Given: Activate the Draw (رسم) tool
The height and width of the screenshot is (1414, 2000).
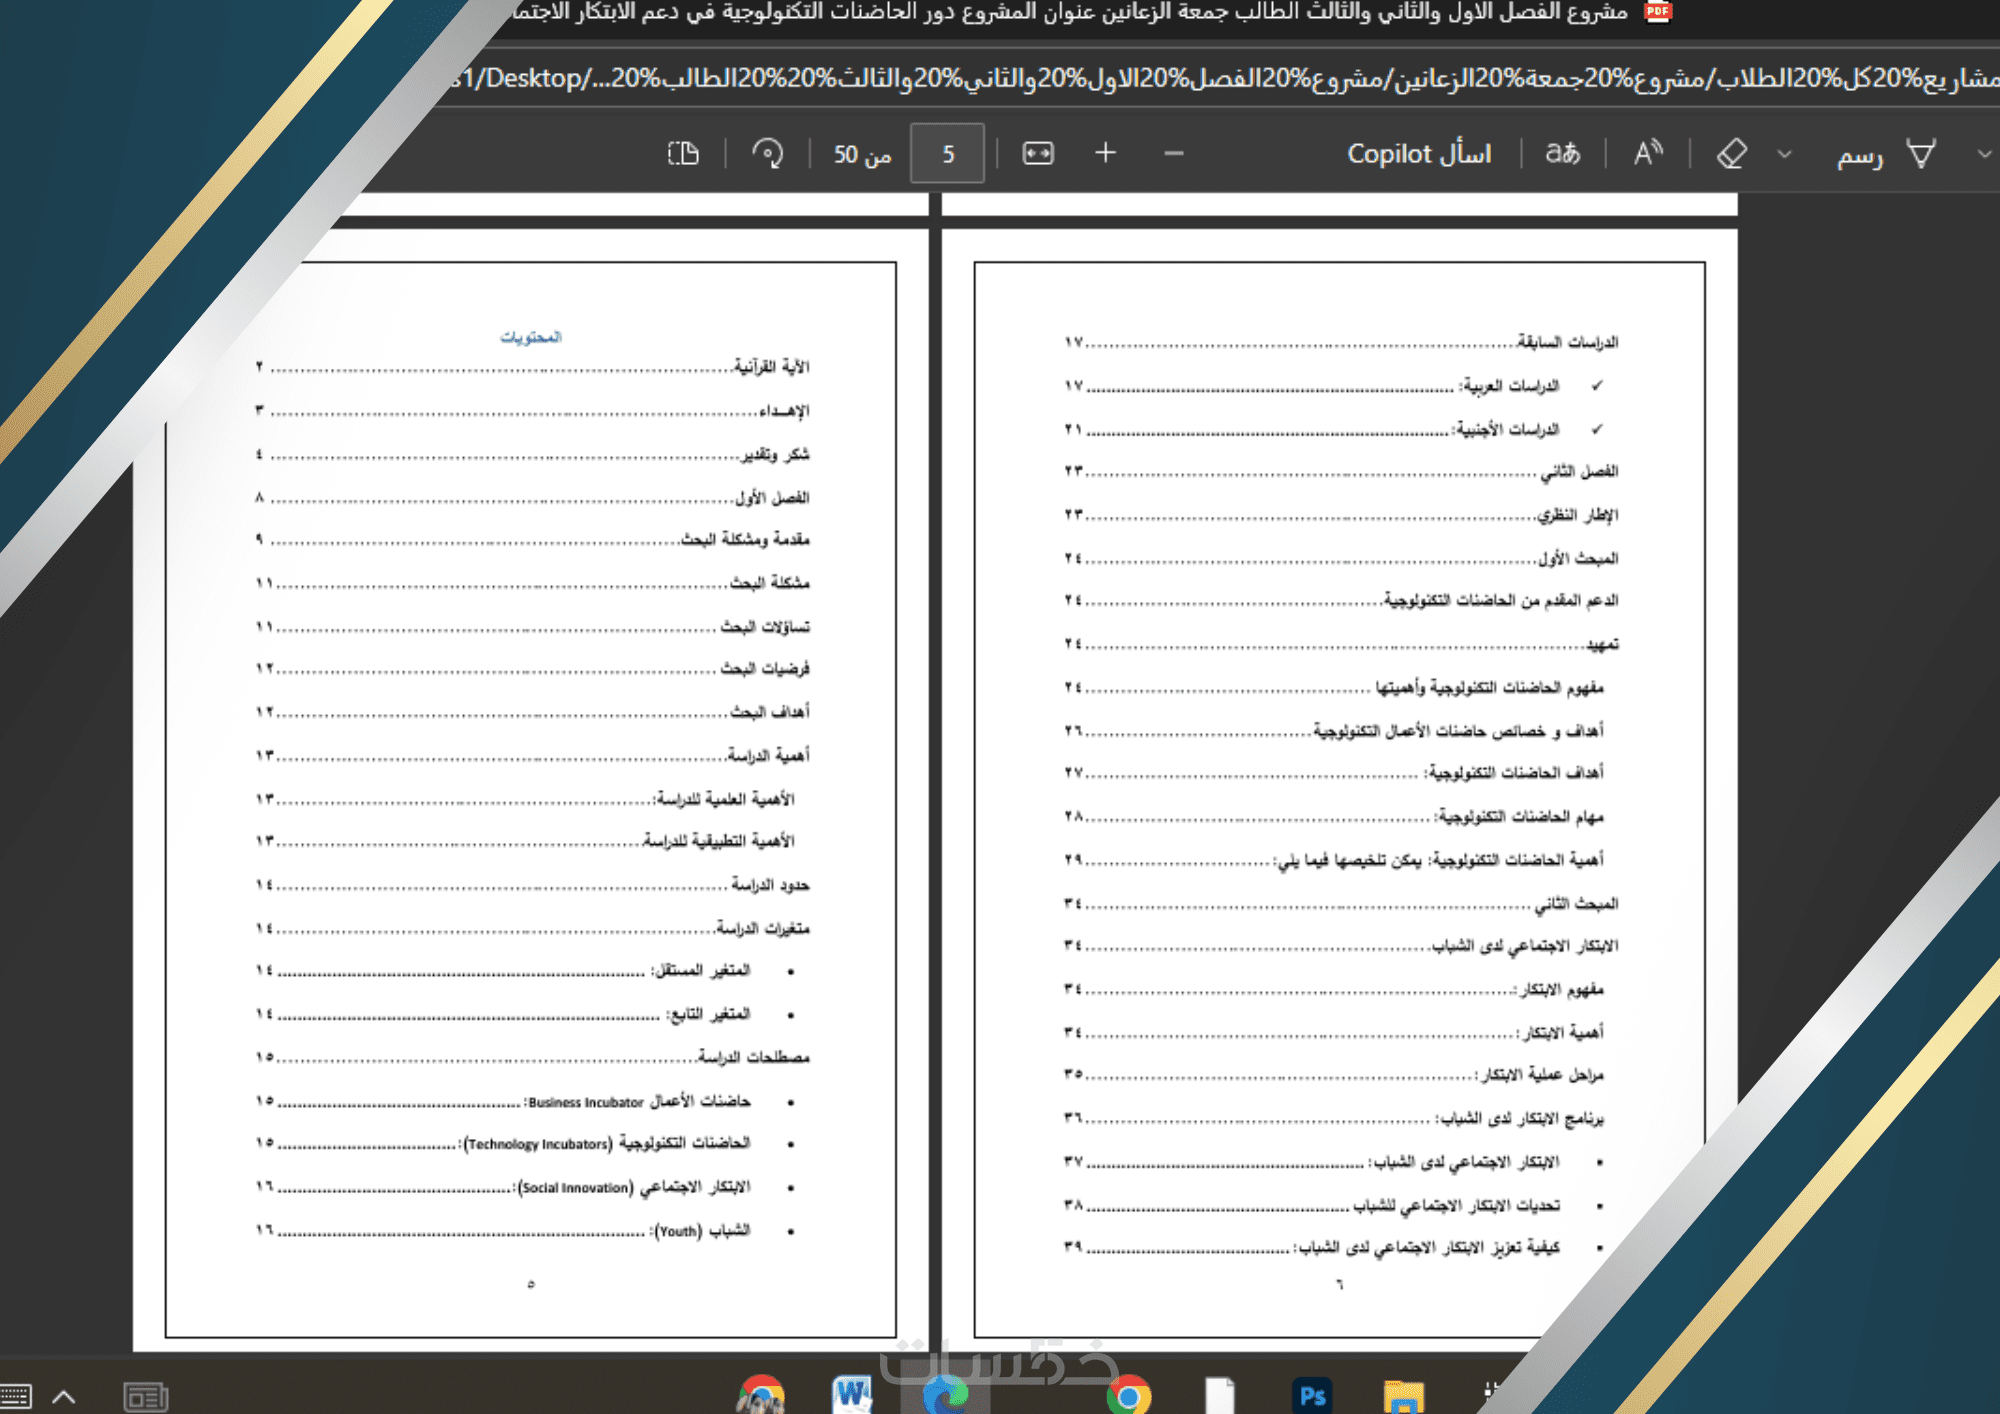Looking at the screenshot, I should coord(1859,155).
